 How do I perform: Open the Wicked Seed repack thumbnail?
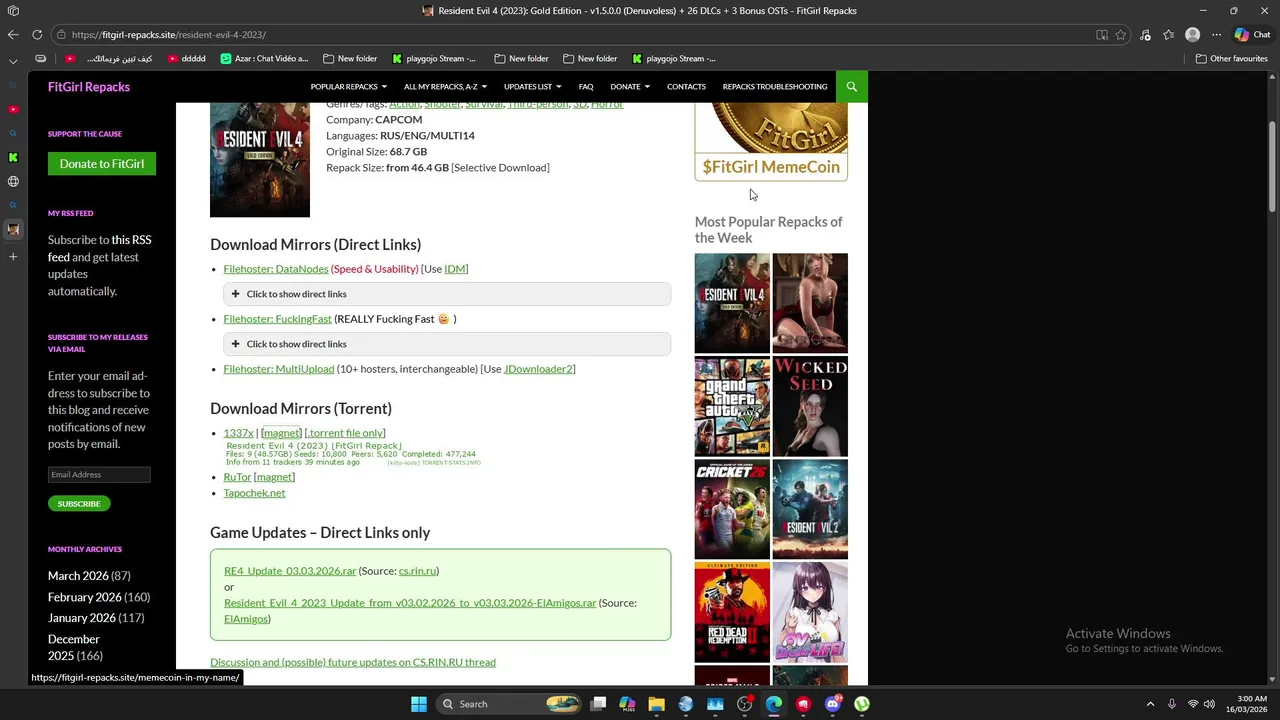(810, 406)
